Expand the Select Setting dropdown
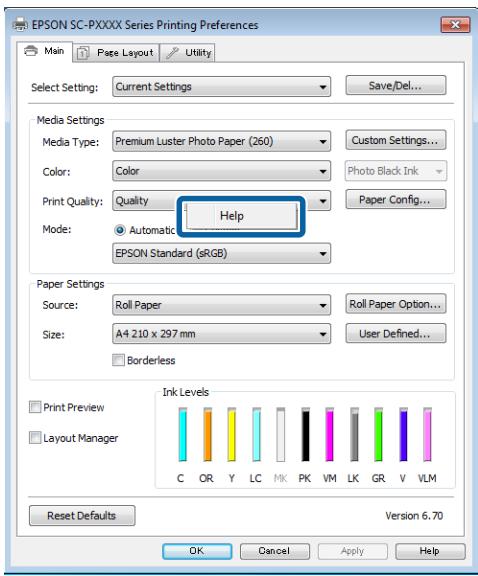 tap(222, 87)
